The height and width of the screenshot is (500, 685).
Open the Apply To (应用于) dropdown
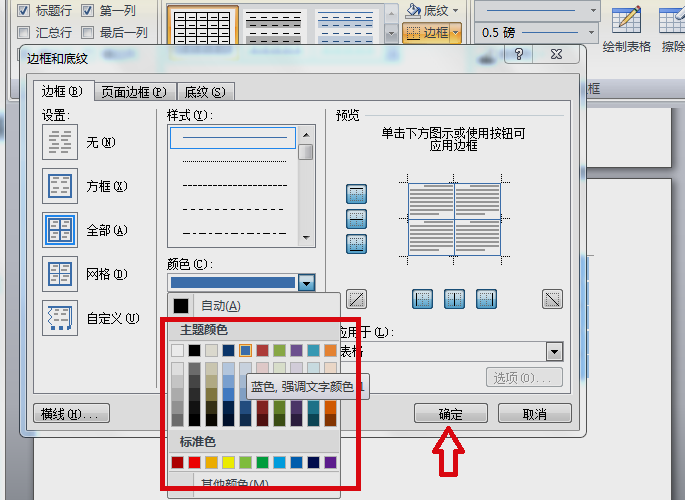(x=554, y=352)
